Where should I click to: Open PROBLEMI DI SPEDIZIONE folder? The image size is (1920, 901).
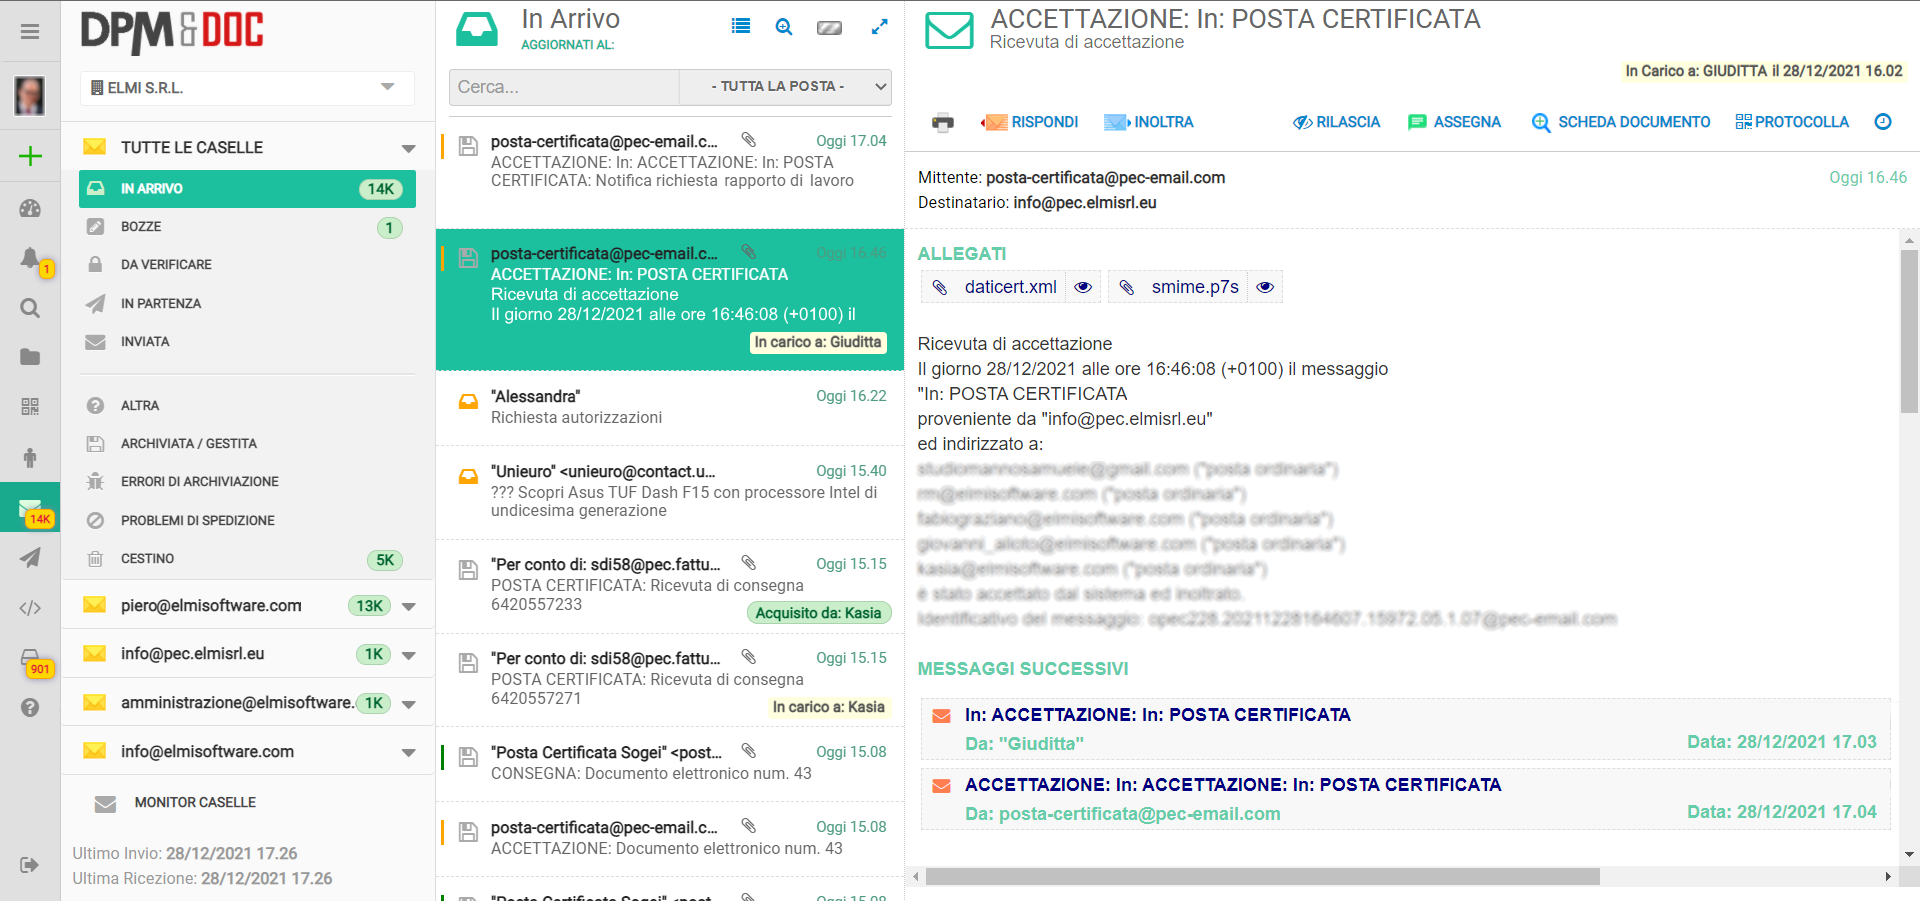247,521
